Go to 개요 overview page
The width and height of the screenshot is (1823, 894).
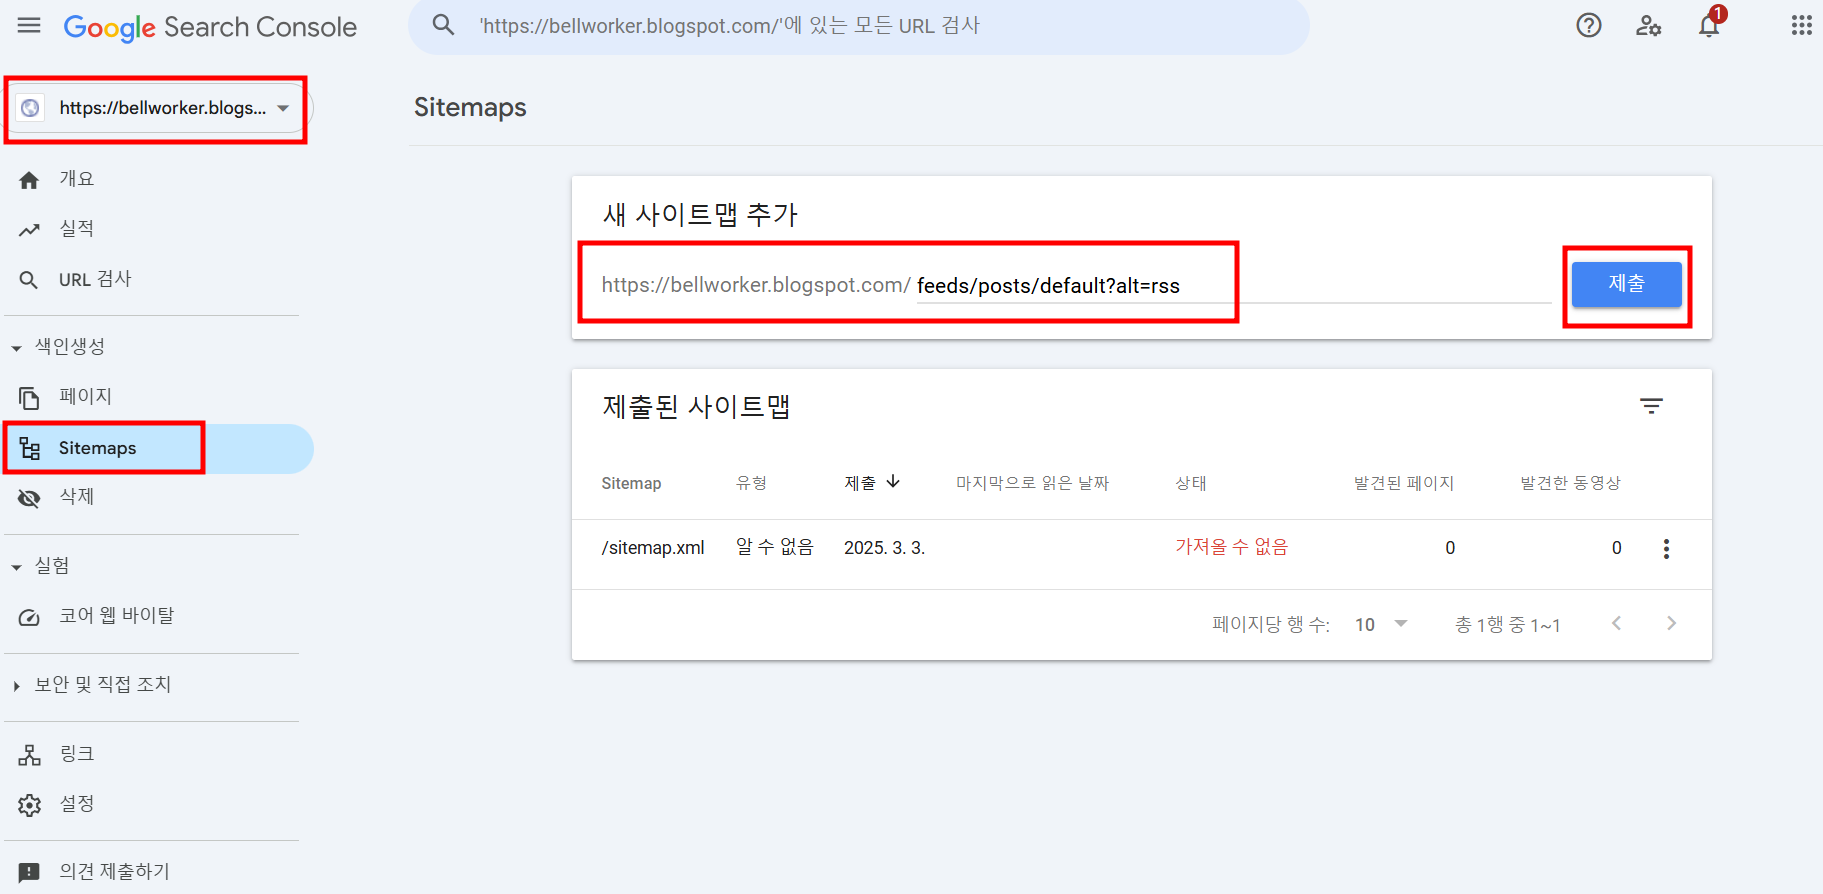click(x=76, y=179)
